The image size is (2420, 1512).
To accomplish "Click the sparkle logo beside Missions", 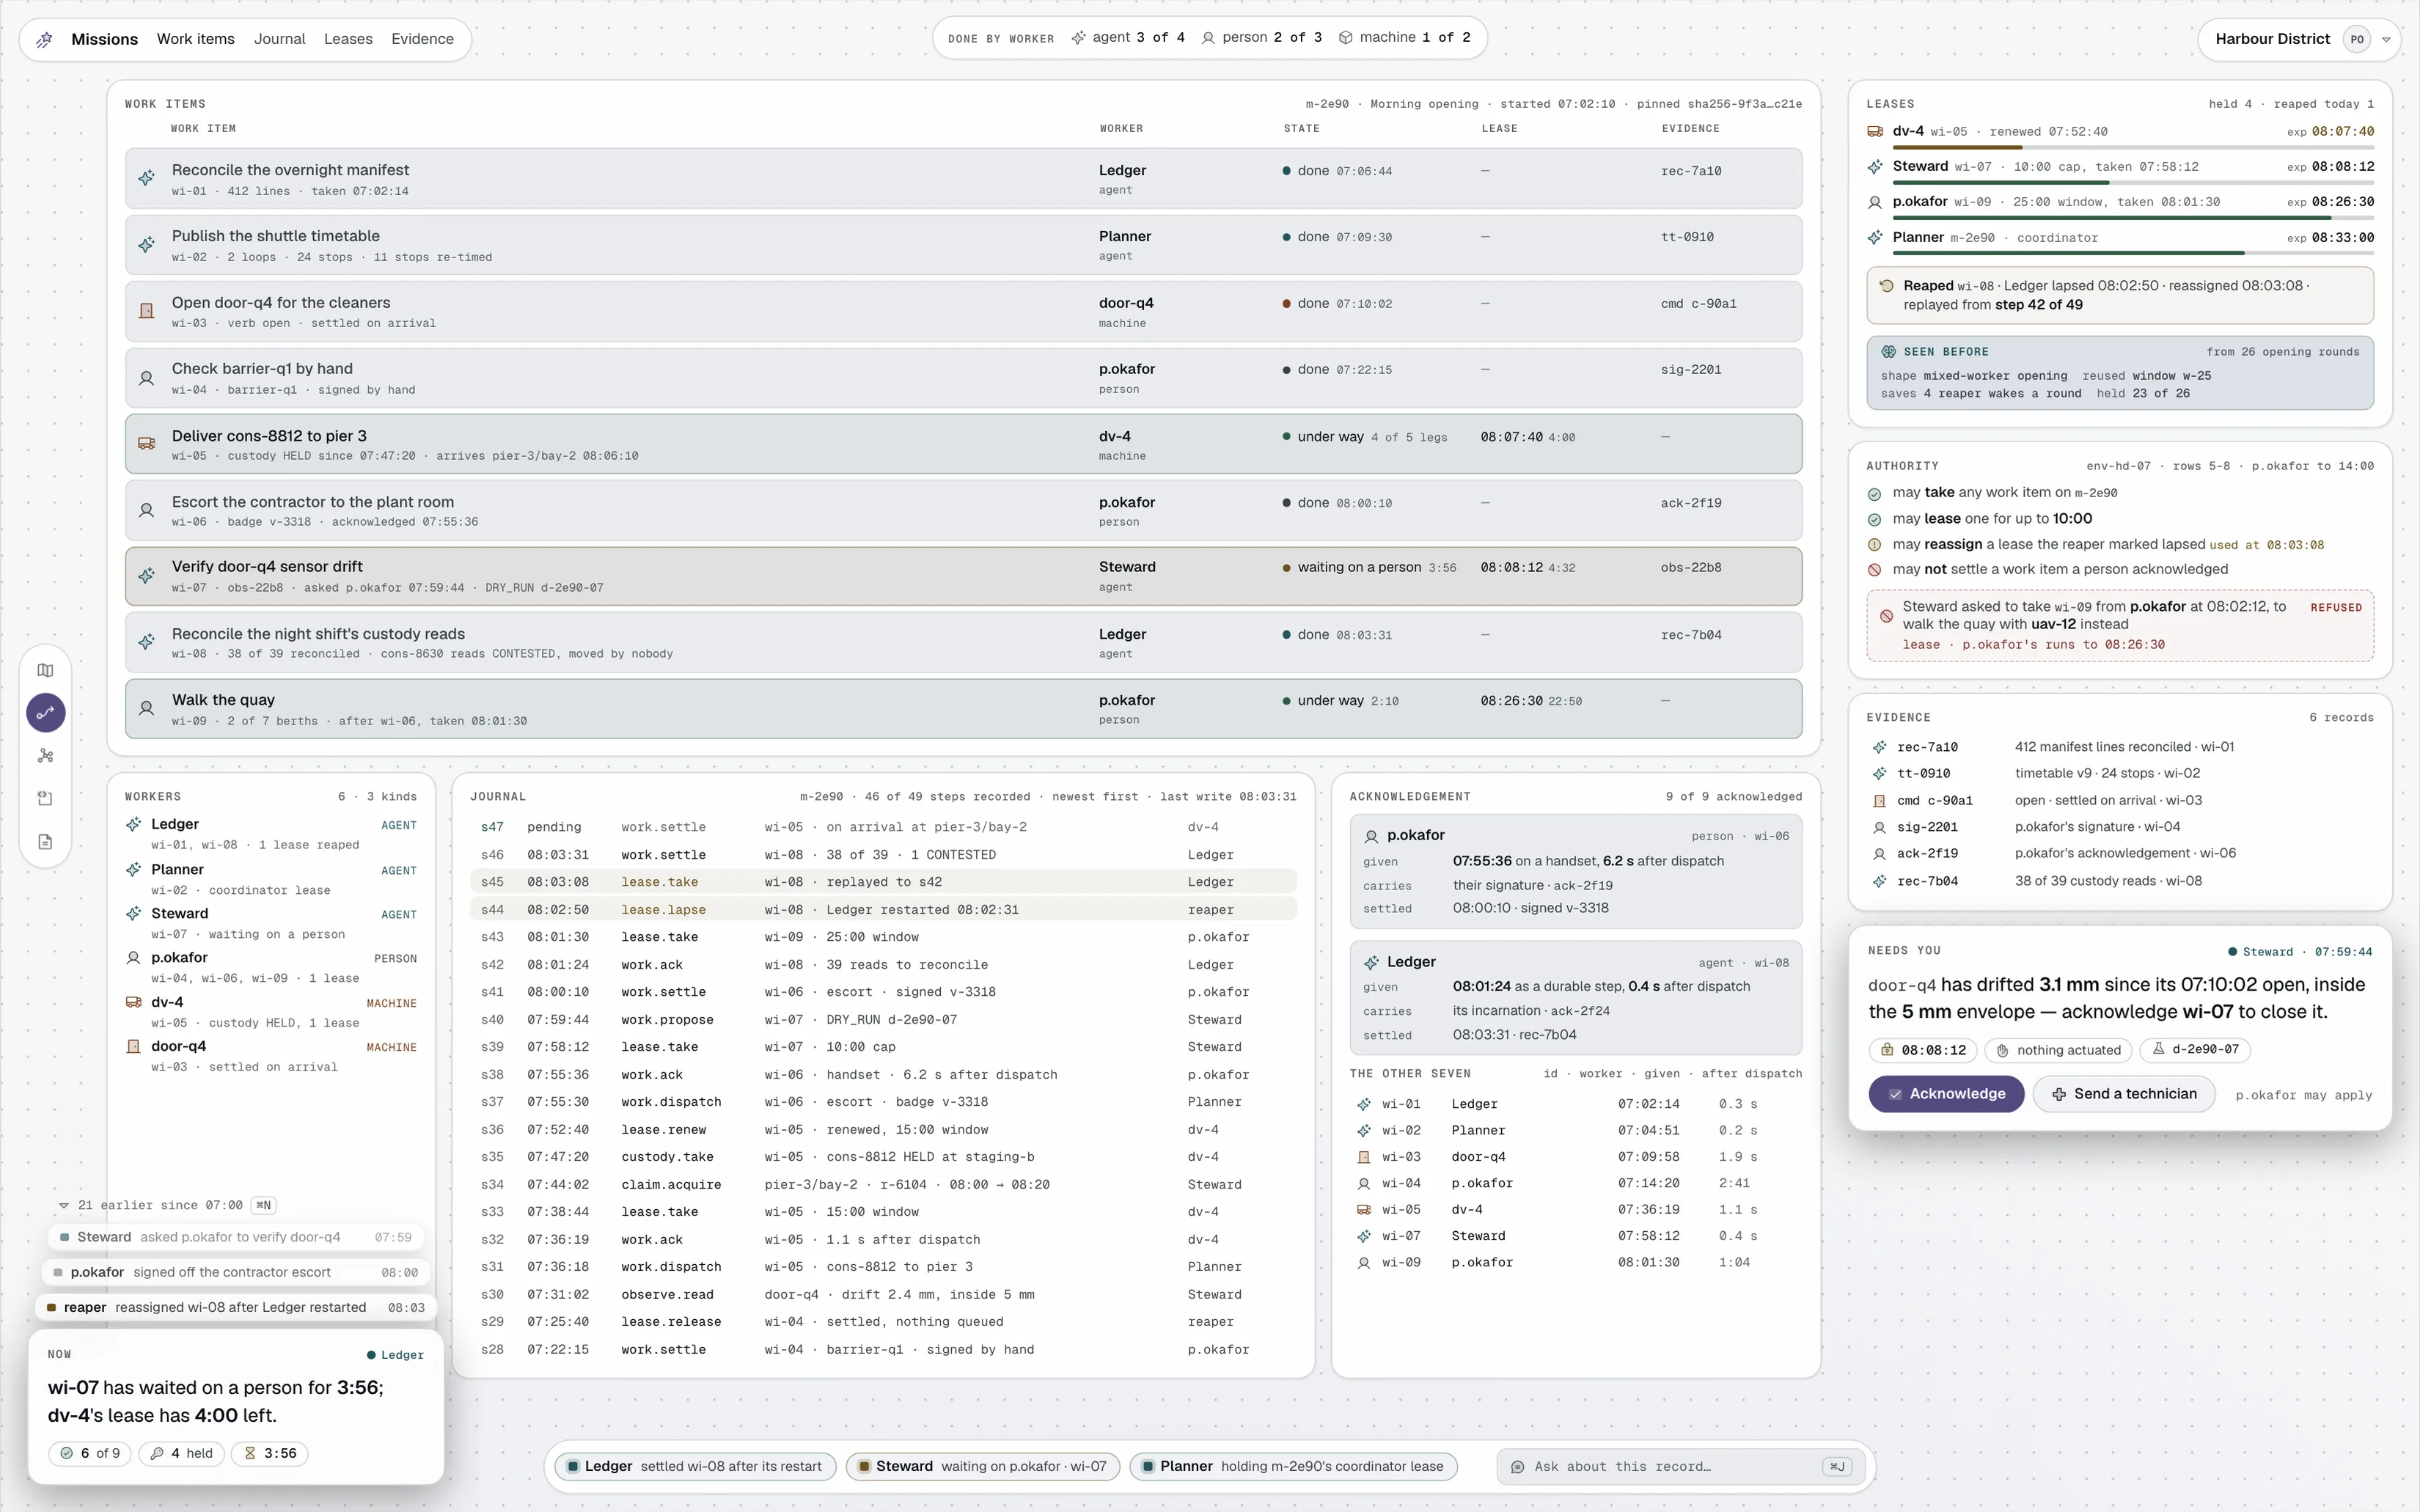I will [x=44, y=39].
